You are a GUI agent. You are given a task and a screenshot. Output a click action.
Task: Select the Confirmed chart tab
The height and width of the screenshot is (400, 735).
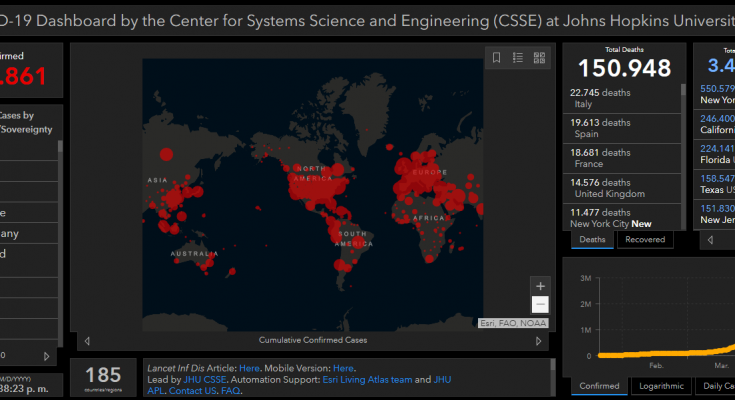coord(599,386)
